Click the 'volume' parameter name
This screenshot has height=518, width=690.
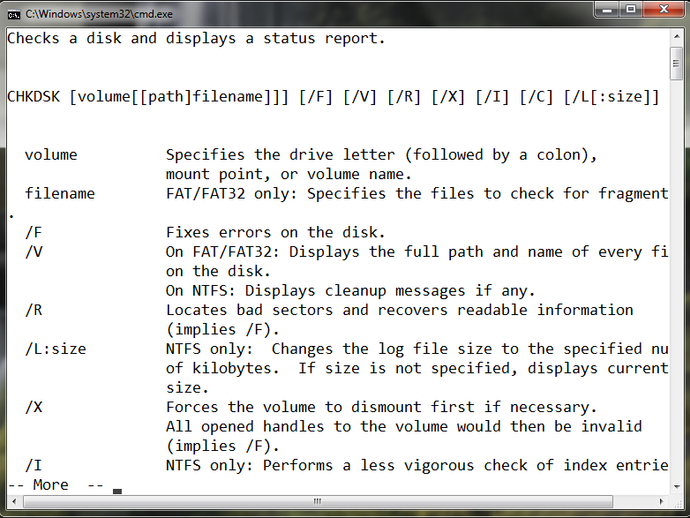click(x=51, y=155)
